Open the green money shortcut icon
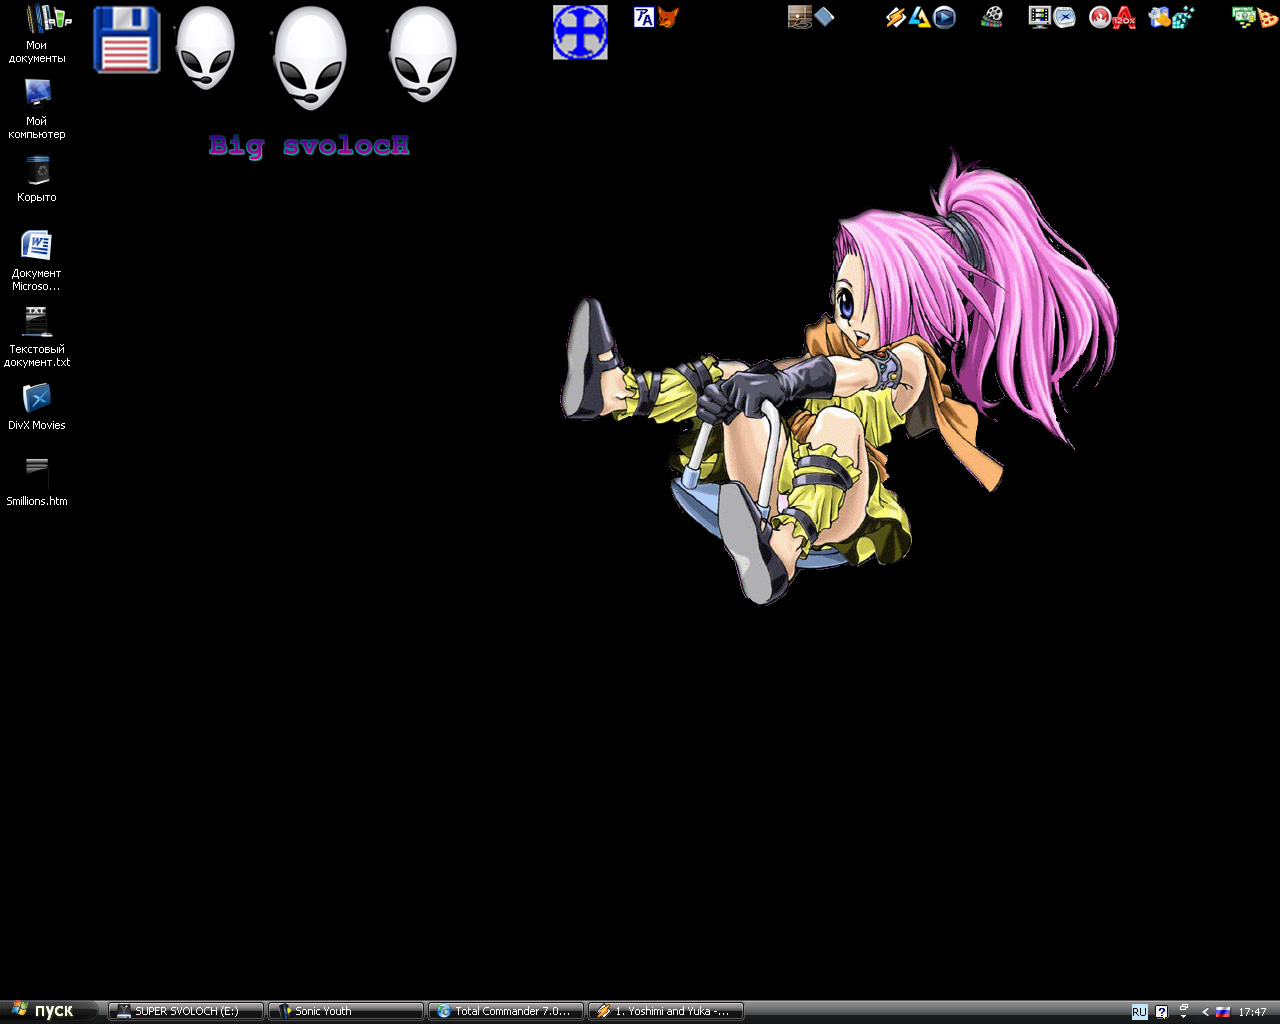 click(1244, 17)
